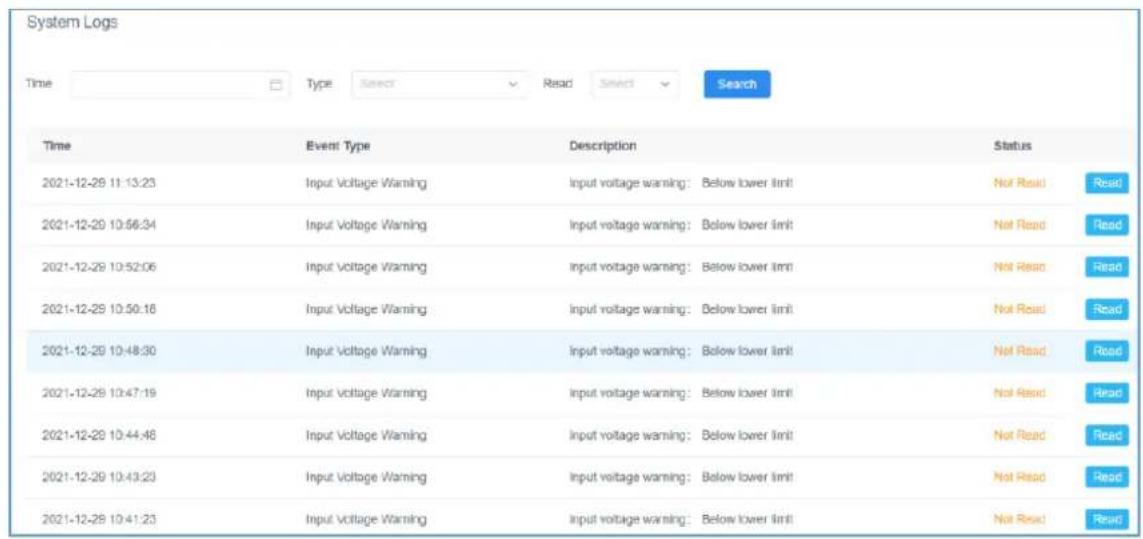This screenshot has height=539, width=1143.
Task: Click Not Read status in 11:13:23 row
Action: (1020, 184)
